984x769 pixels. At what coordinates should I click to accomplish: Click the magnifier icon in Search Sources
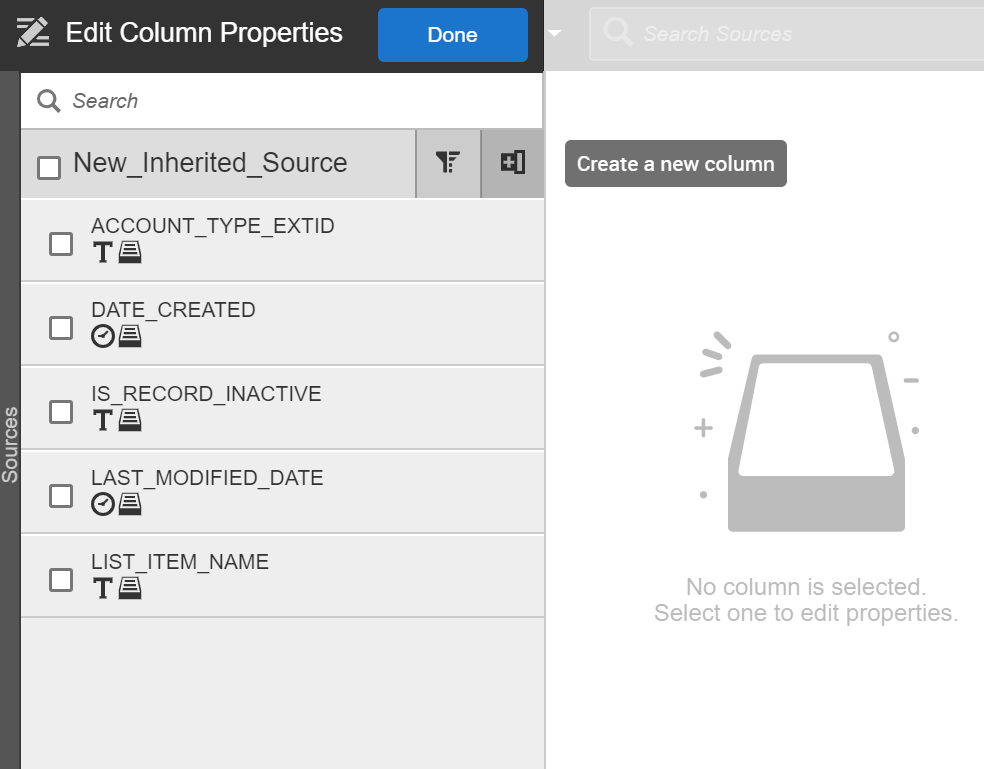point(618,34)
